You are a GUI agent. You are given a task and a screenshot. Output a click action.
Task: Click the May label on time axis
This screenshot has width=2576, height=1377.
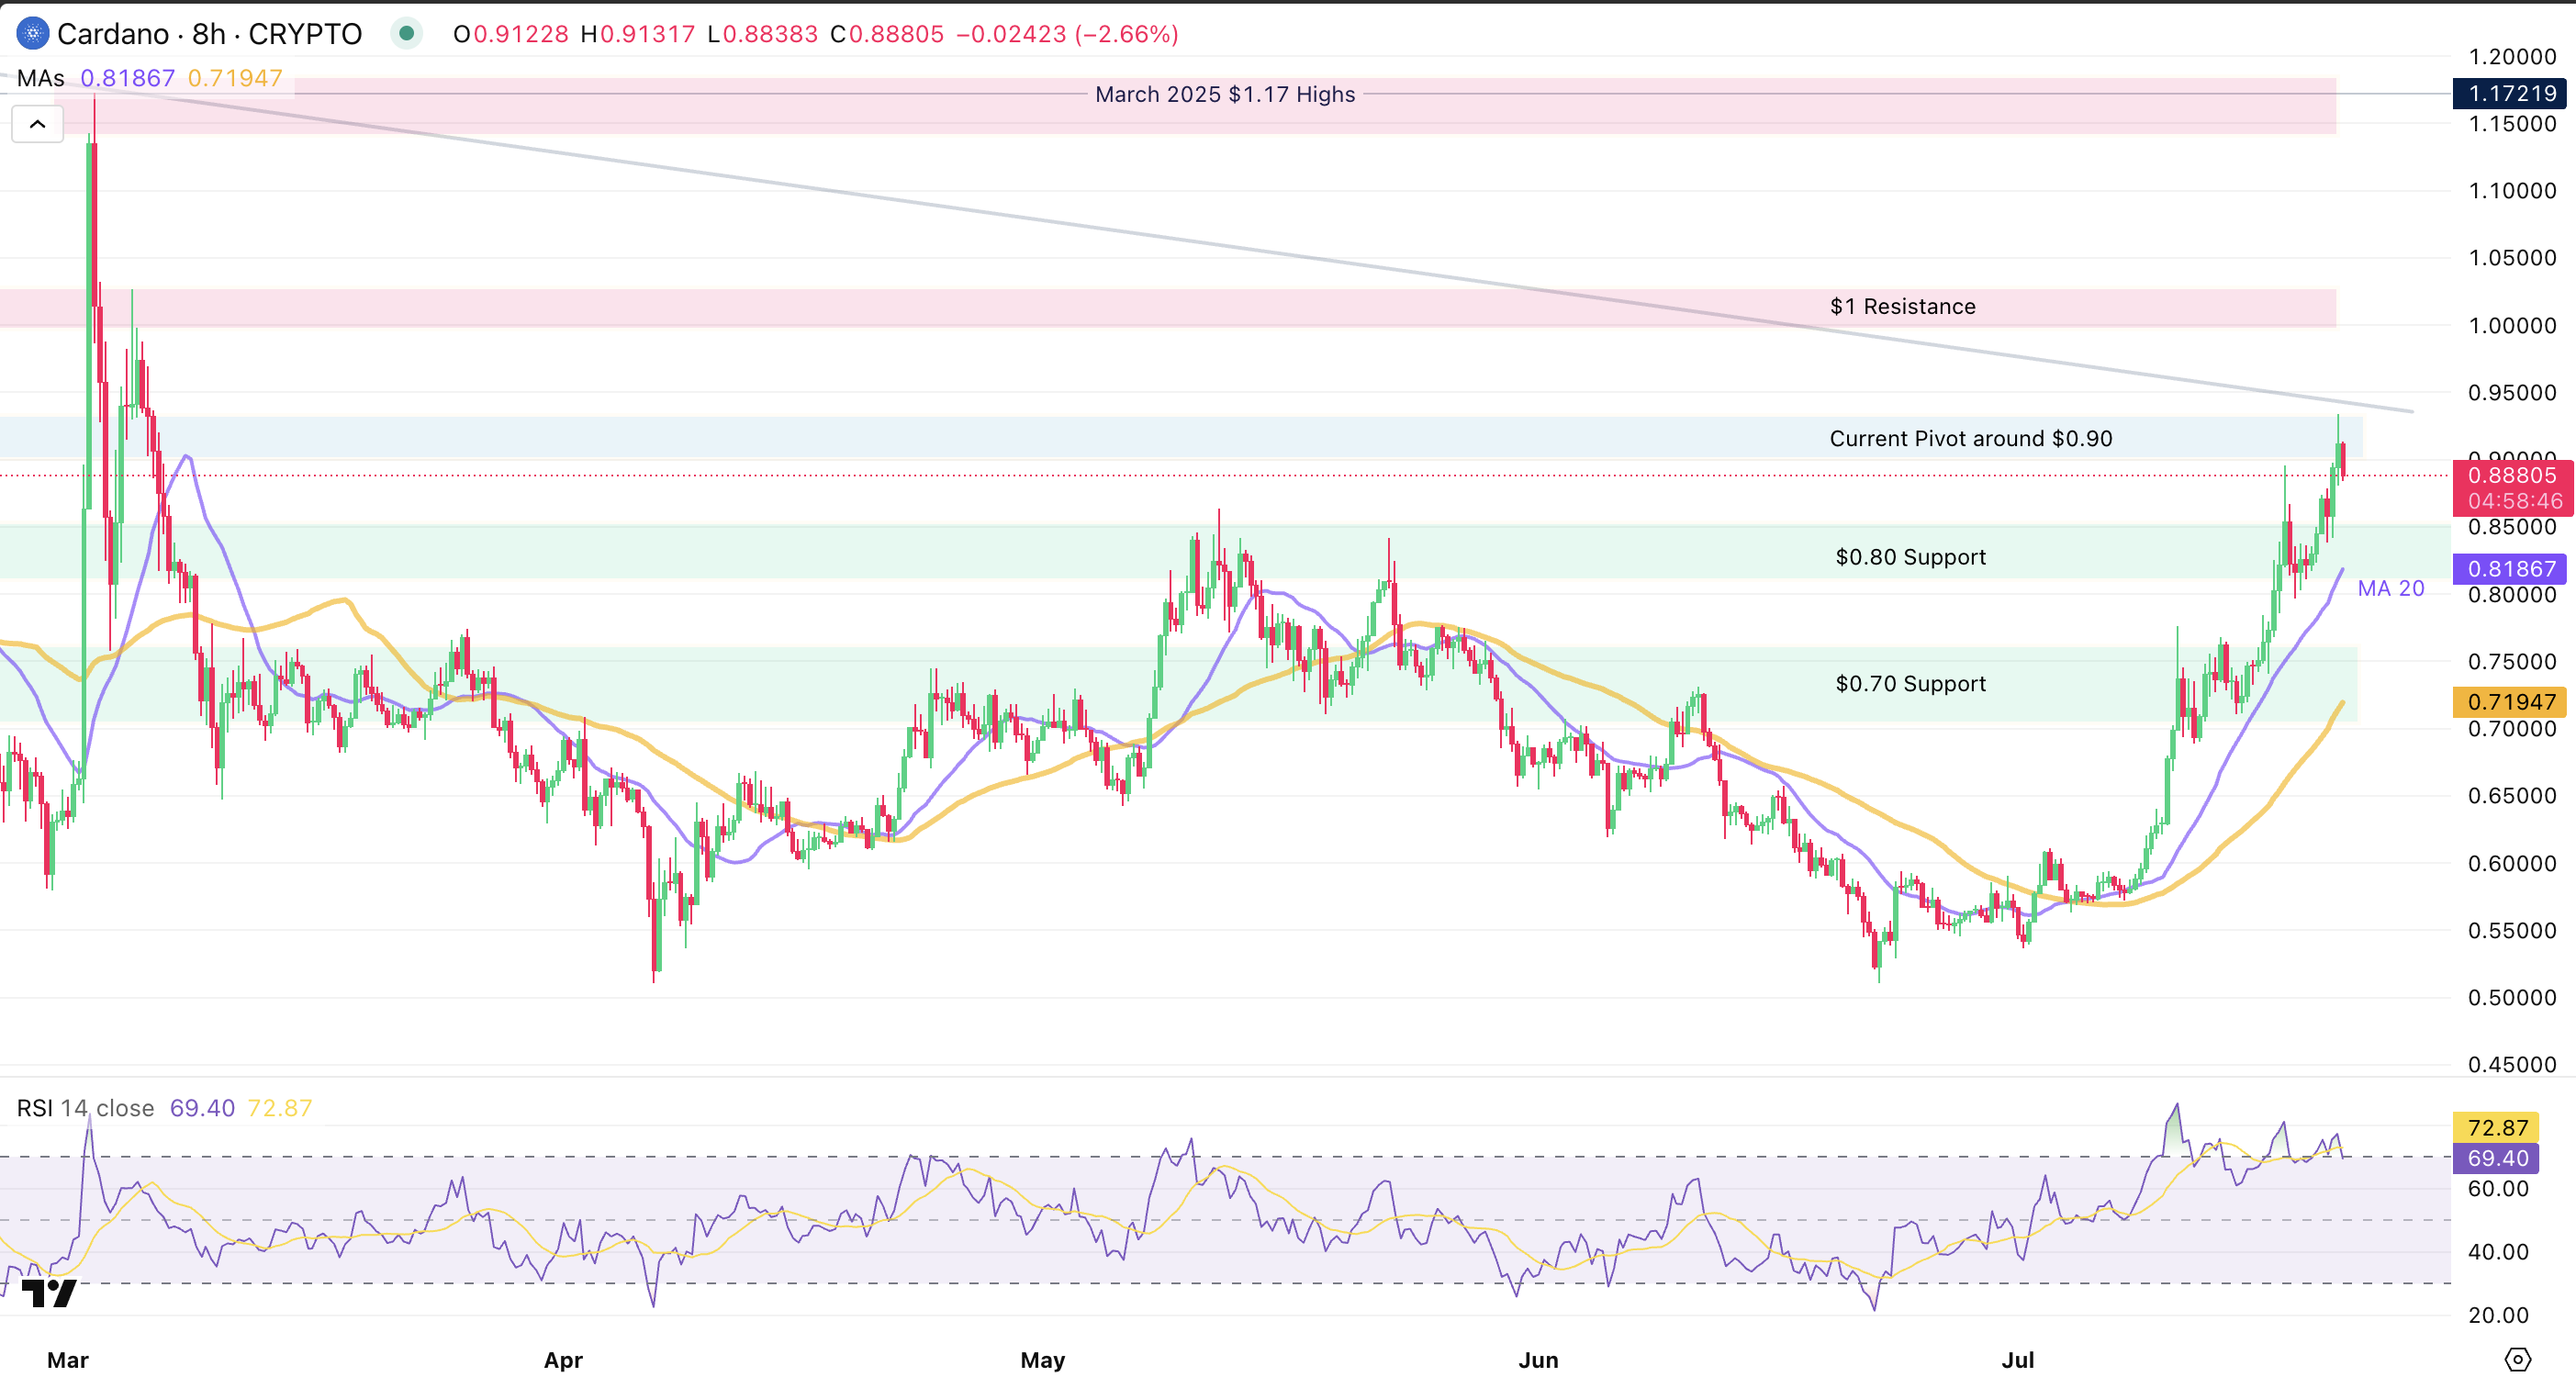[1042, 1360]
